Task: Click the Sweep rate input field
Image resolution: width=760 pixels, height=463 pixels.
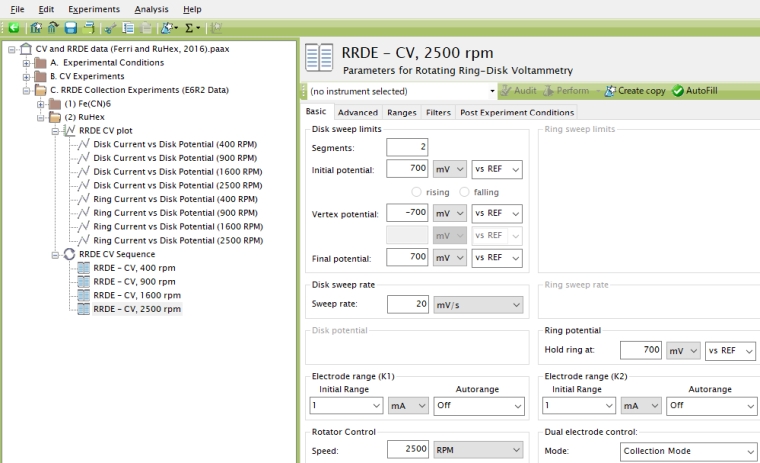Action: coord(407,304)
